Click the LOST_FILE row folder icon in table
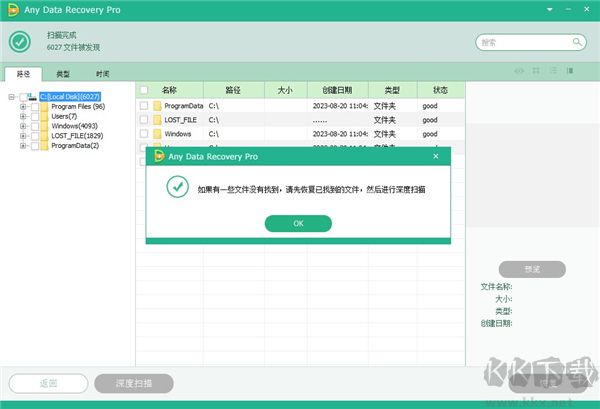This screenshot has width=600, height=409. click(157, 120)
